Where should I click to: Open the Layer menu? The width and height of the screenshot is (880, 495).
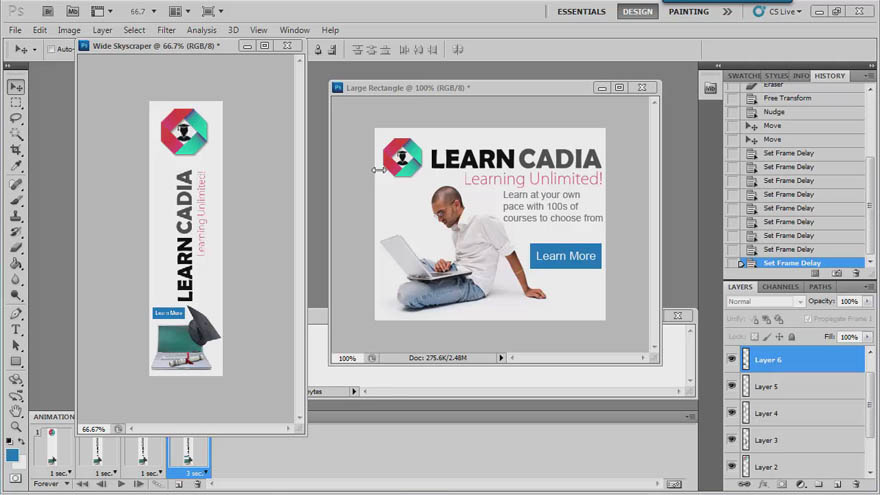click(102, 30)
